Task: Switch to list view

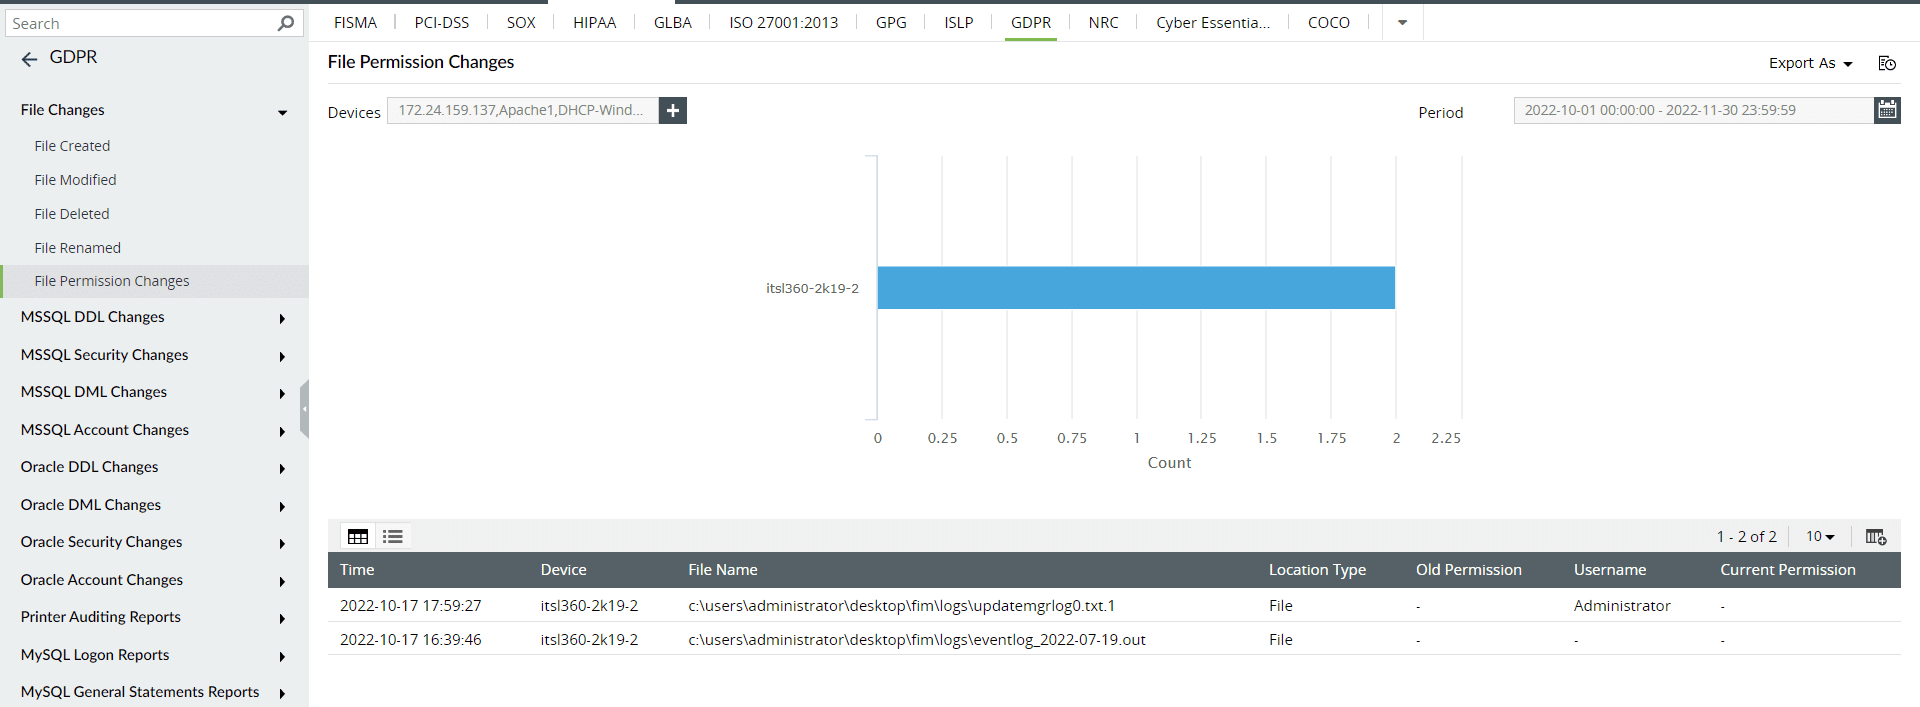Action: (393, 537)
